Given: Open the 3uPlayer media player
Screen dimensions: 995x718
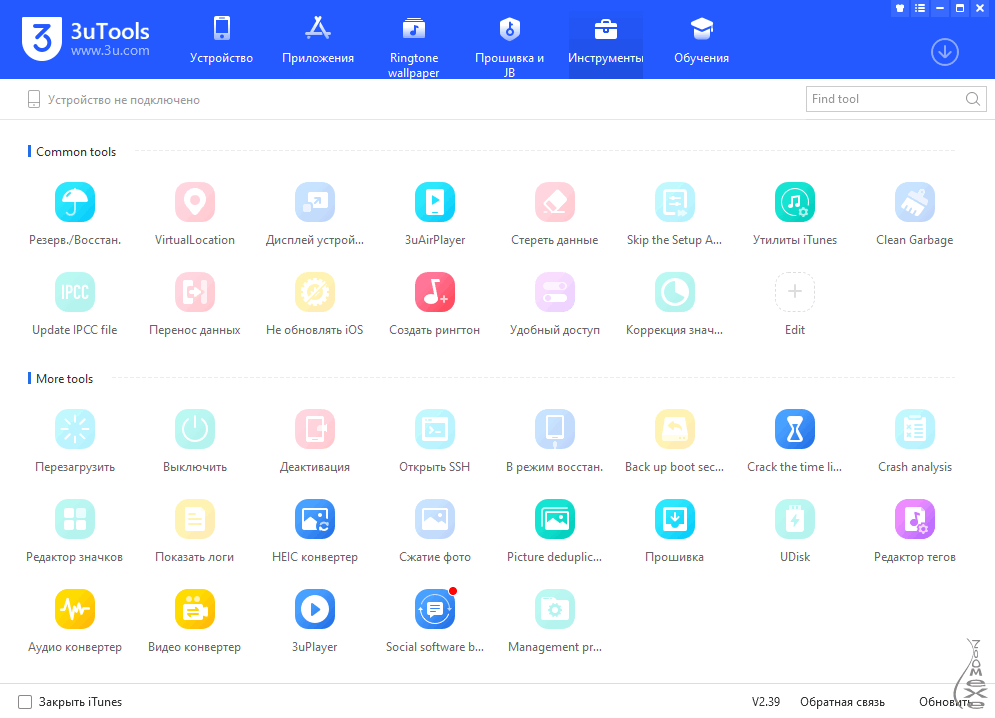Looking at the screenshot, I should (315, 609).
